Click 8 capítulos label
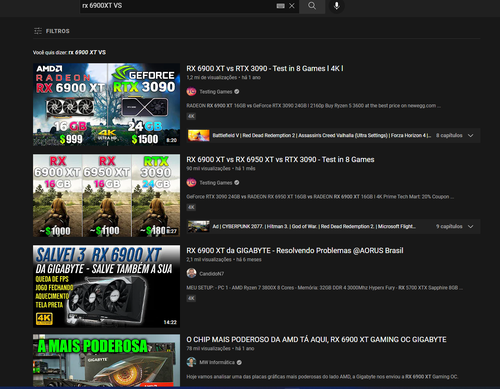The width and height of the screenshot is (500, 389). 449,136
